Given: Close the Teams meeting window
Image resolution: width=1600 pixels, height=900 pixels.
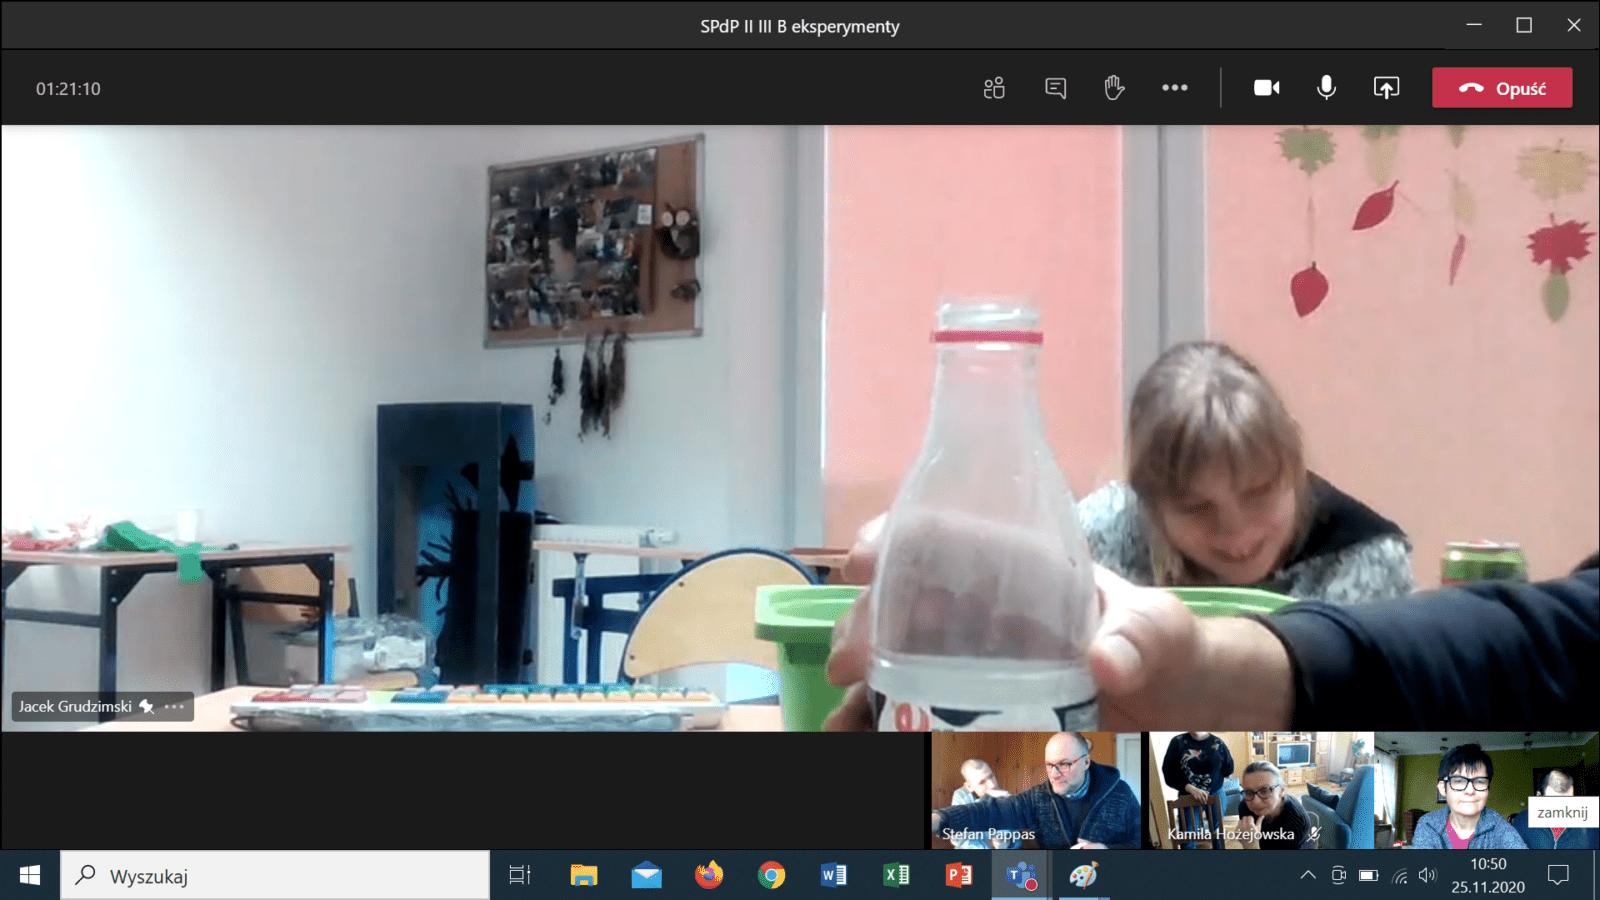Looking at the screenshot, I should coord(1574,25).
